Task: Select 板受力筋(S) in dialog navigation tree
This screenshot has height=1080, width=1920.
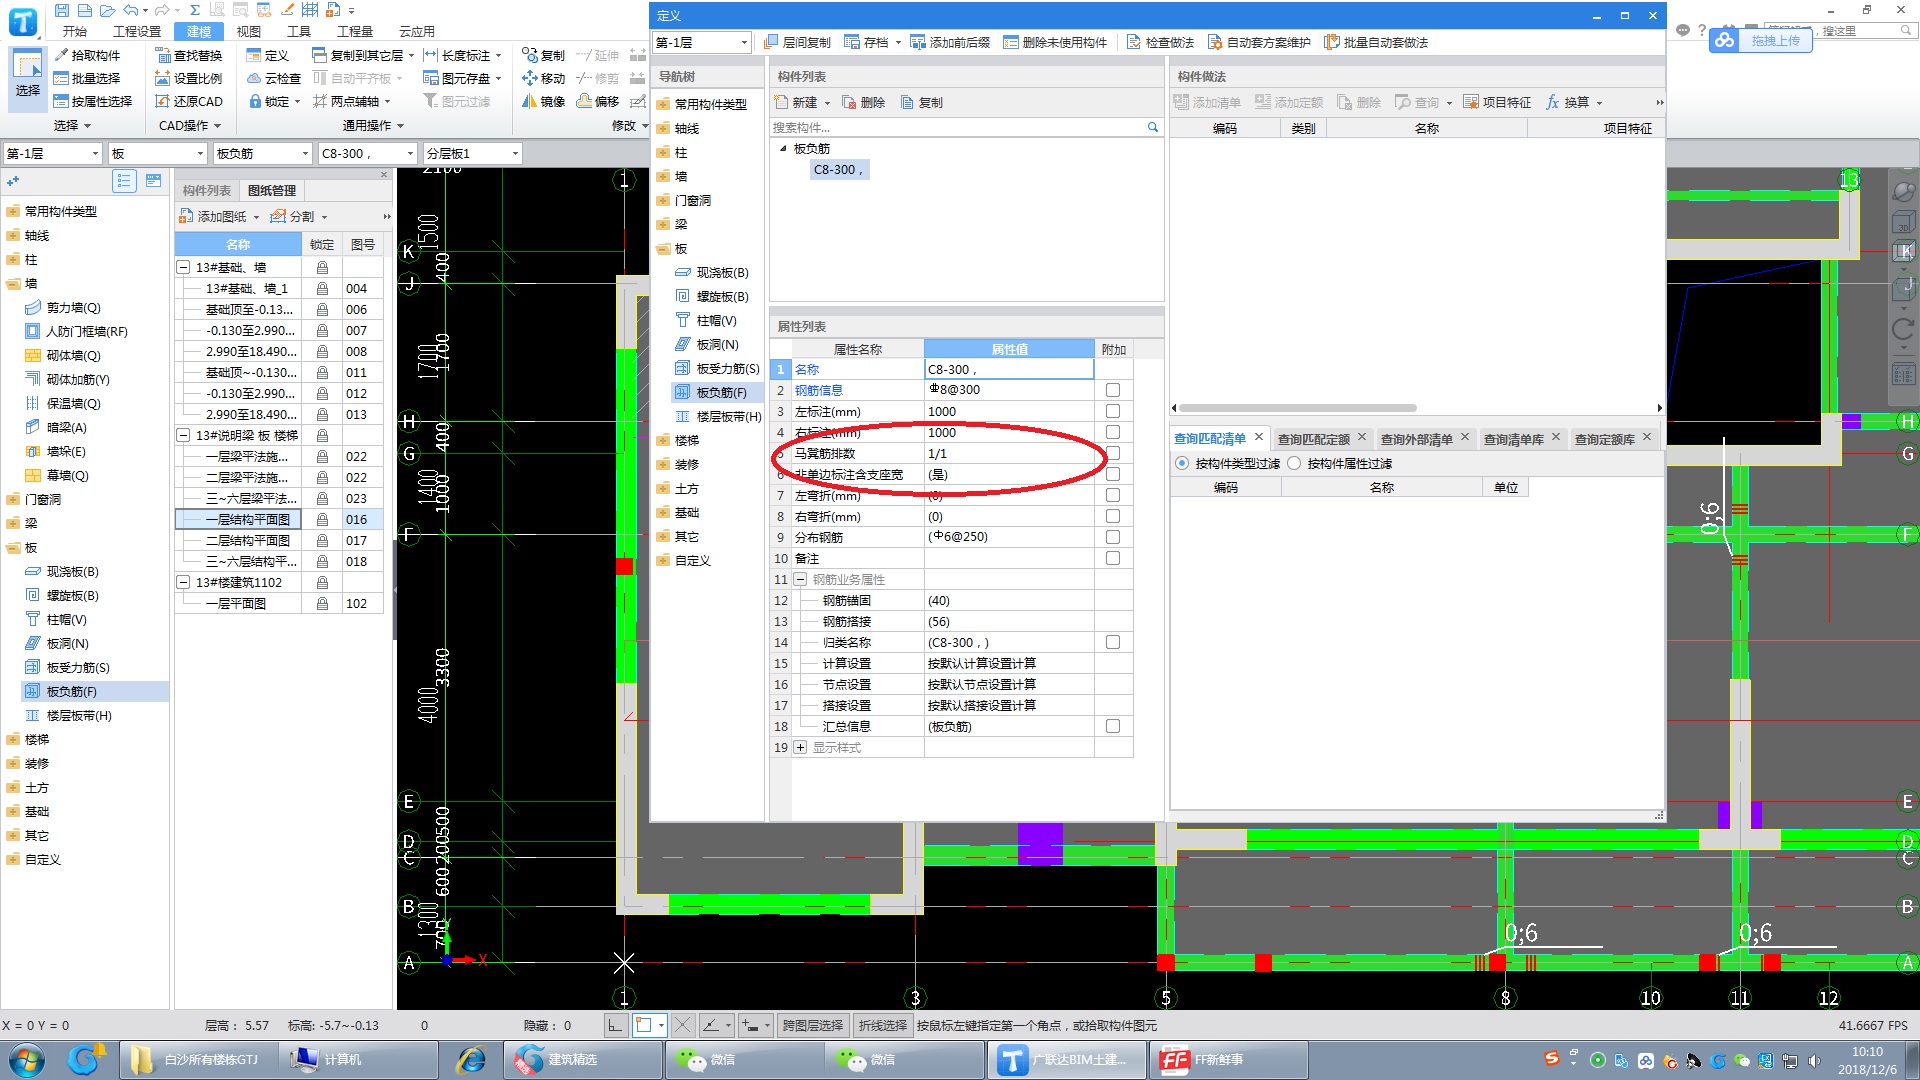Action: [717, 368]
